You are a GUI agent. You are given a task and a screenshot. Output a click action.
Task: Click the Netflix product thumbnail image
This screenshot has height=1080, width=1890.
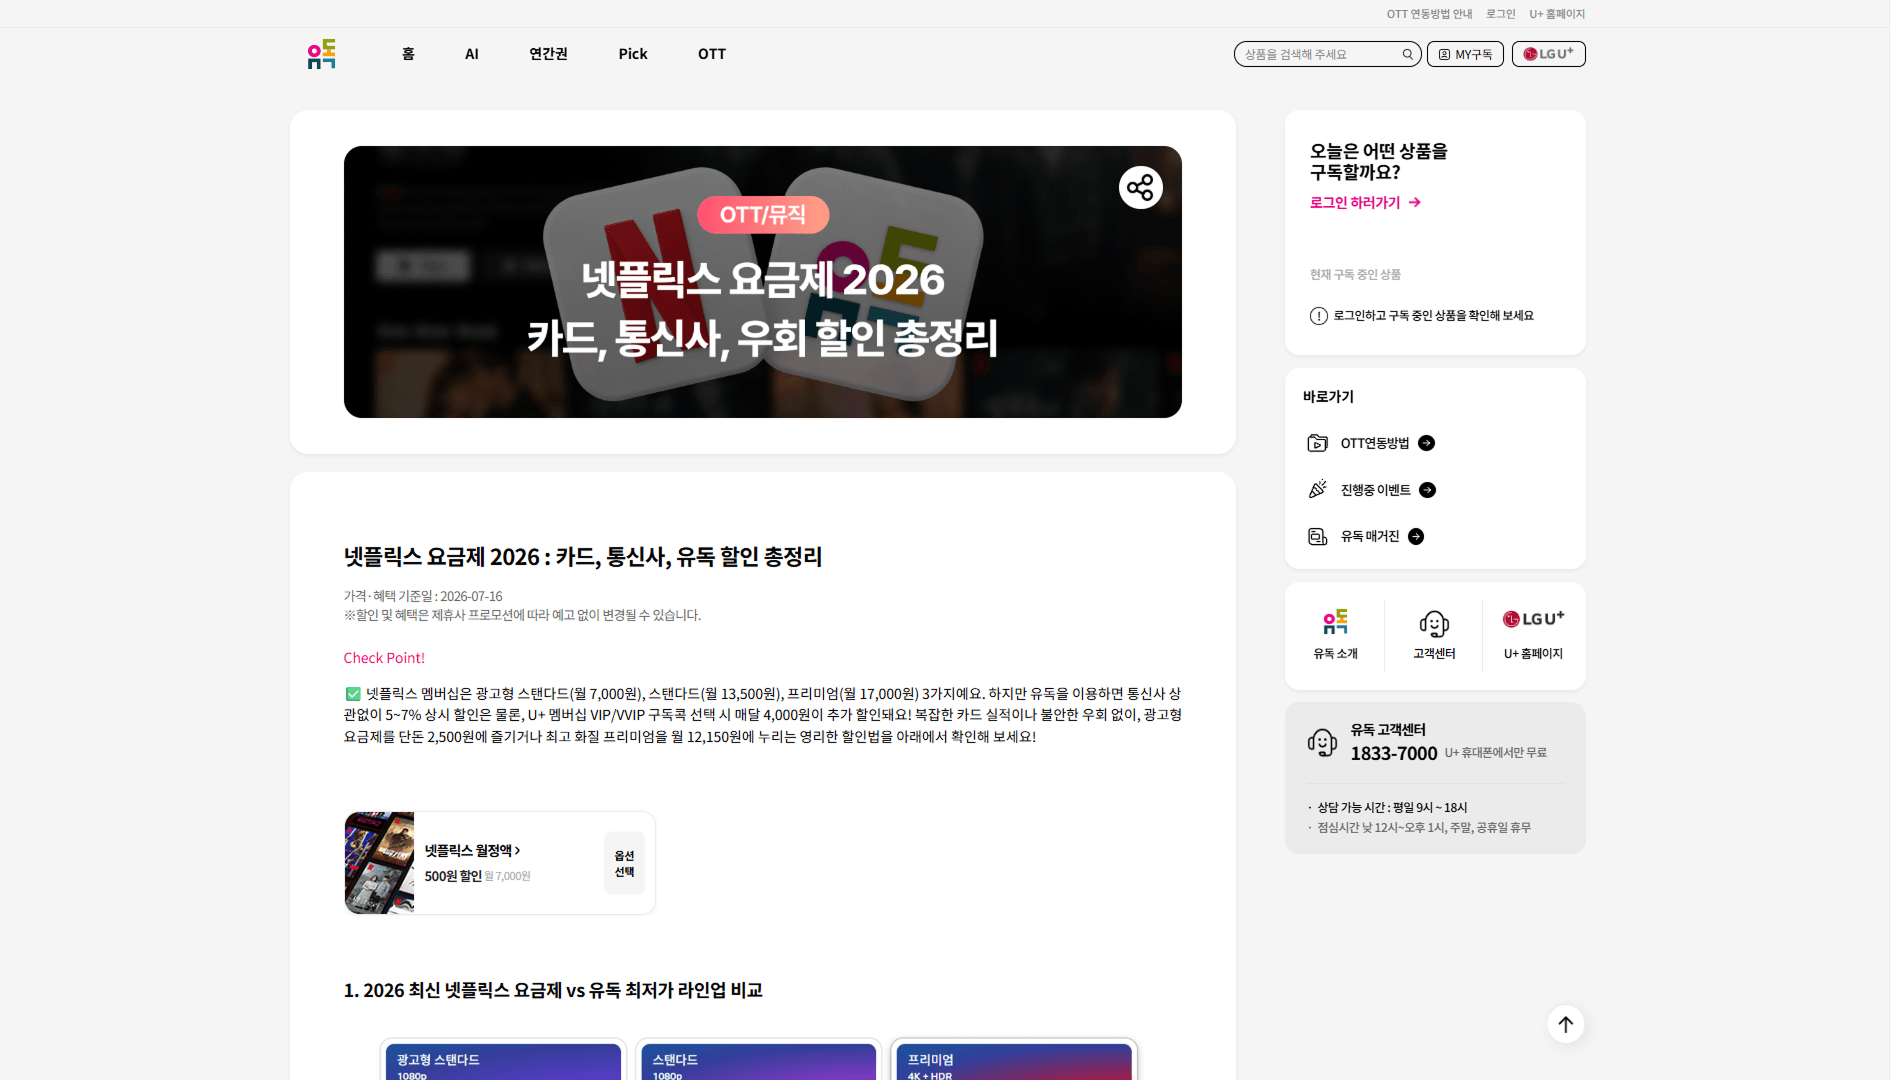tap(379, 863)
